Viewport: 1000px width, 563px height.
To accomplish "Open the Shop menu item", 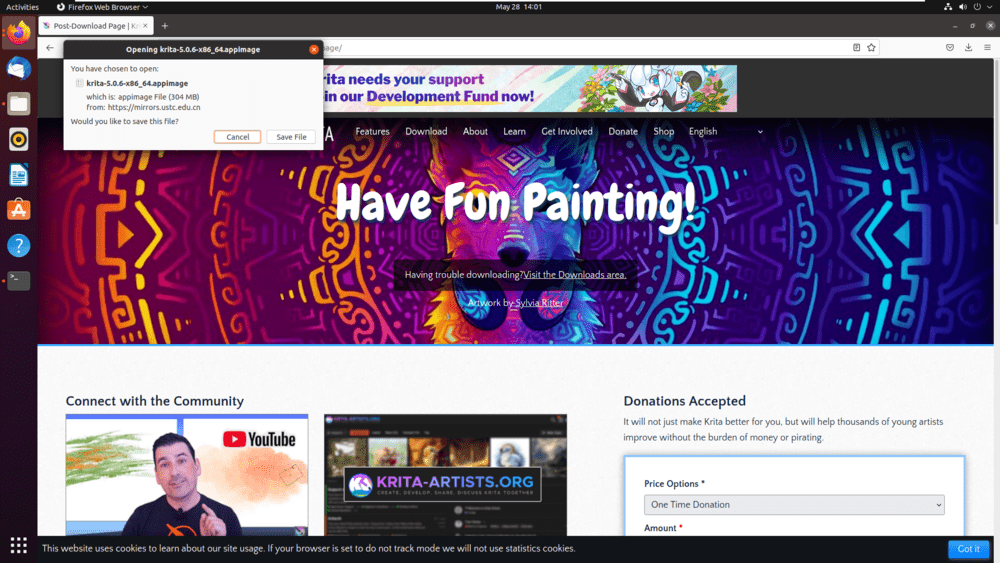I will [x=663, y=131].
